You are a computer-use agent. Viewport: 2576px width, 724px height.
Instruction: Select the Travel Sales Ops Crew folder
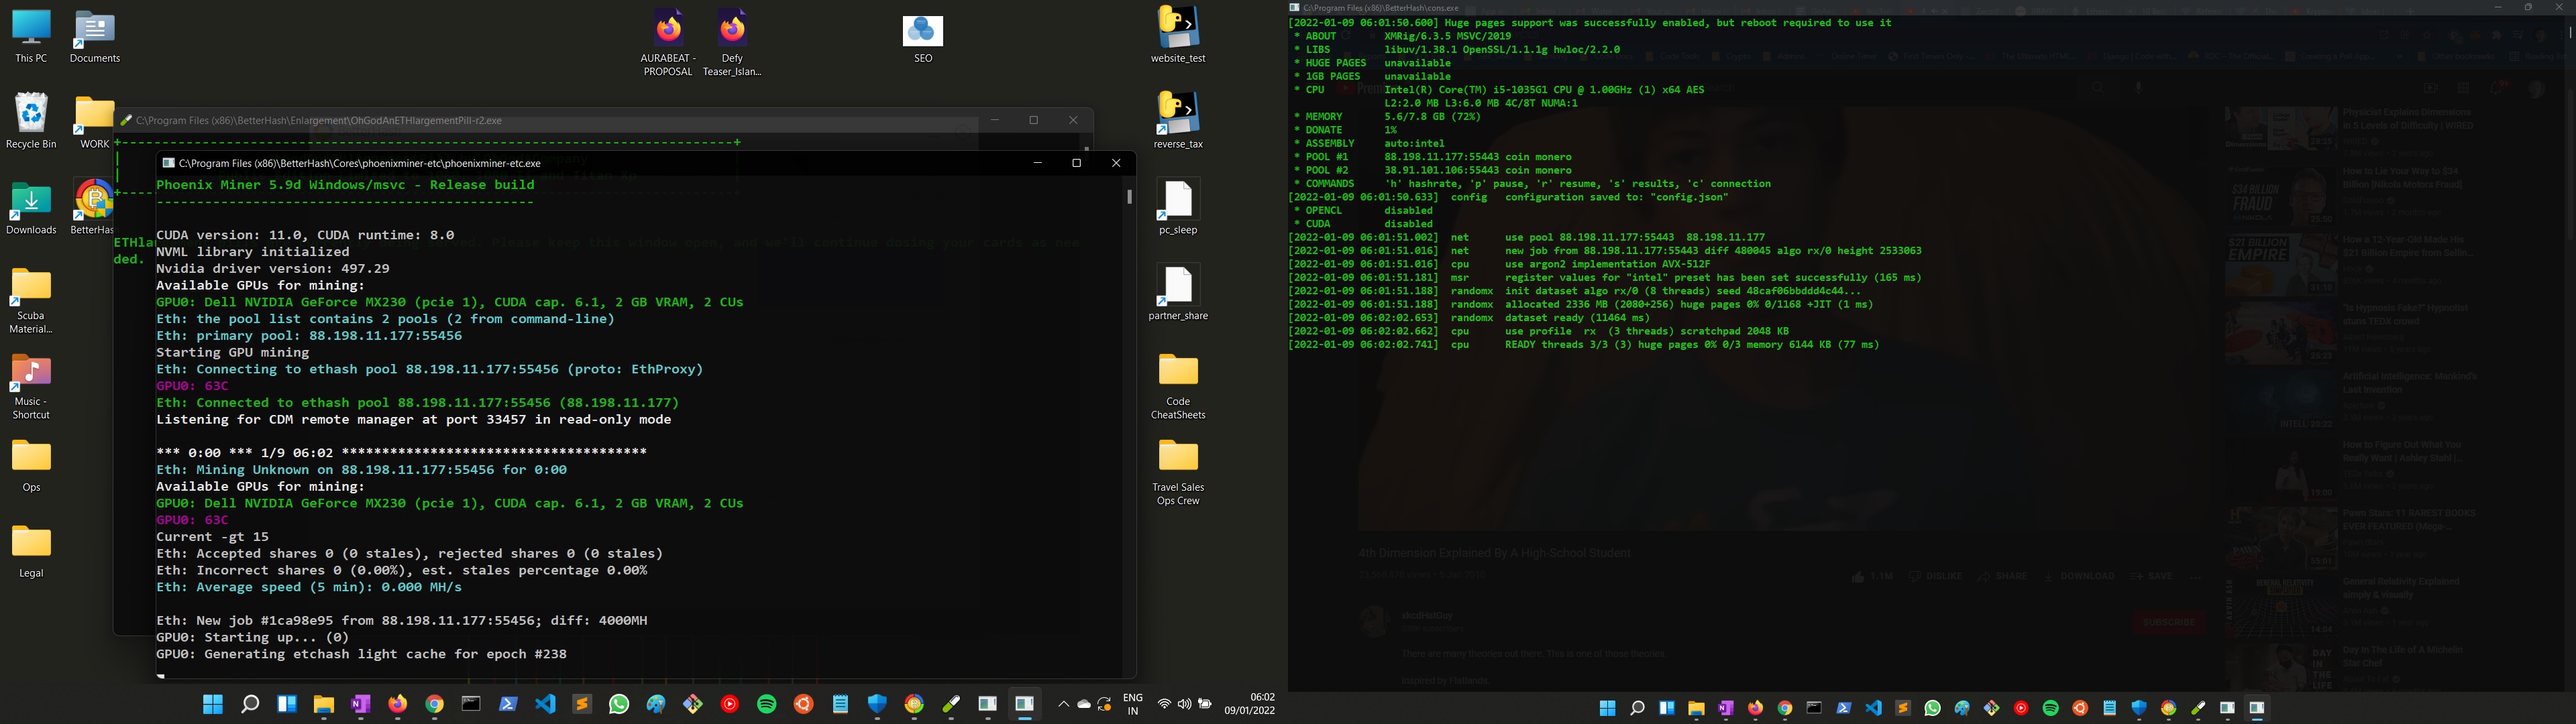tap(1178, 472)
